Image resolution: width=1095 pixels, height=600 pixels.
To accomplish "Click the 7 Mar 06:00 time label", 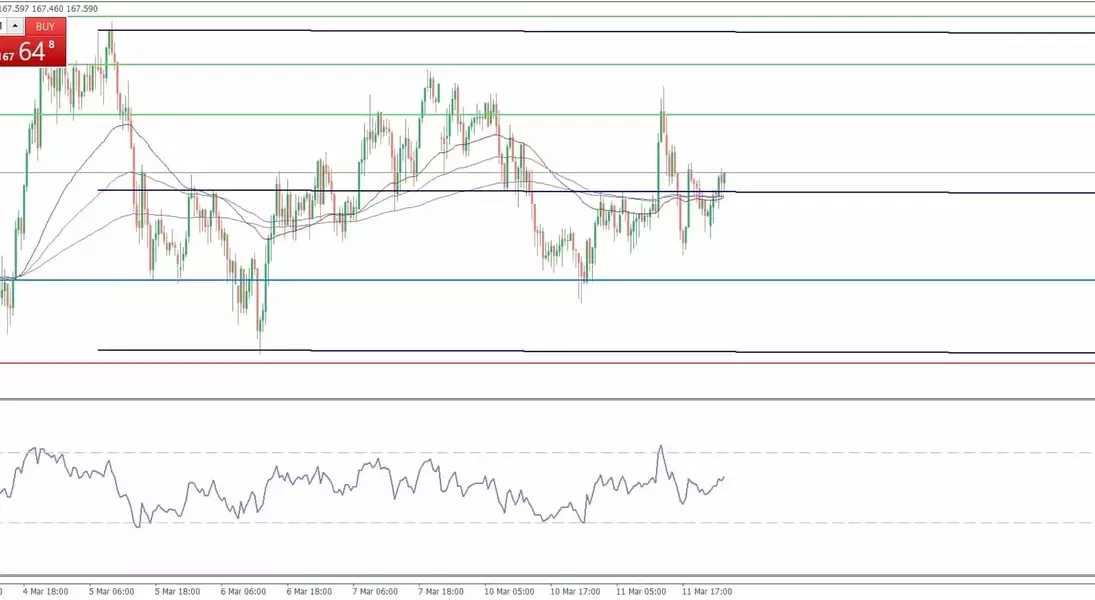I will point(375,591).
